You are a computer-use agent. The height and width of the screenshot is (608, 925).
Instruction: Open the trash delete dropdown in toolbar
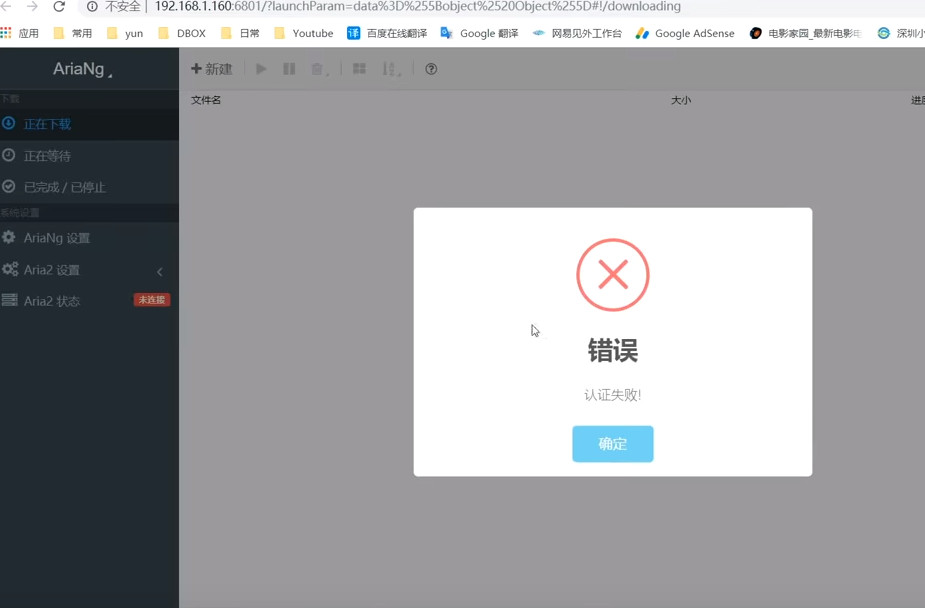tap(319, 69)
